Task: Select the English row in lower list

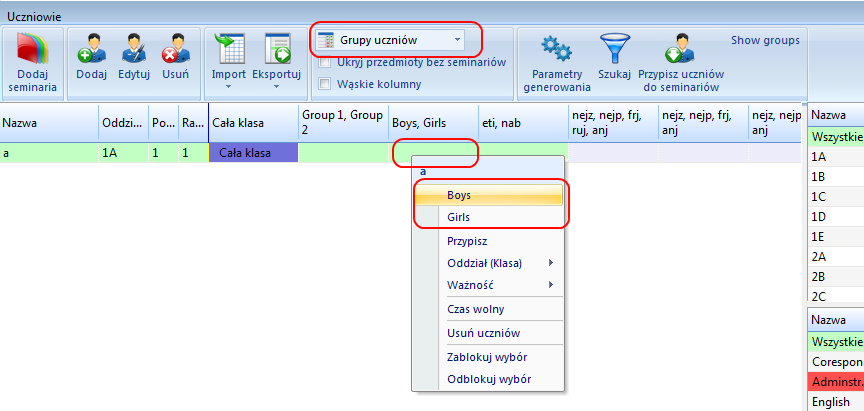Action: tap(836, 402)
